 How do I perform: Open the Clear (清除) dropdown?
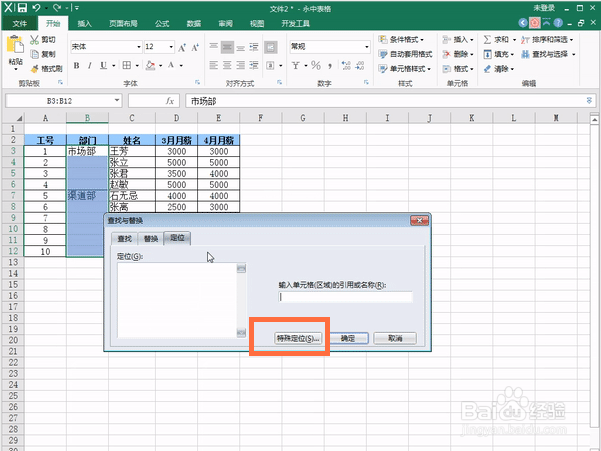point(498,69)
